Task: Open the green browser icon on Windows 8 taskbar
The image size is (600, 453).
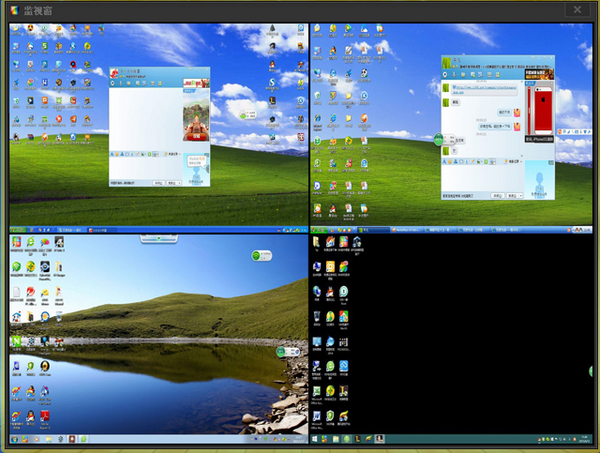Action: coord(347,438)
